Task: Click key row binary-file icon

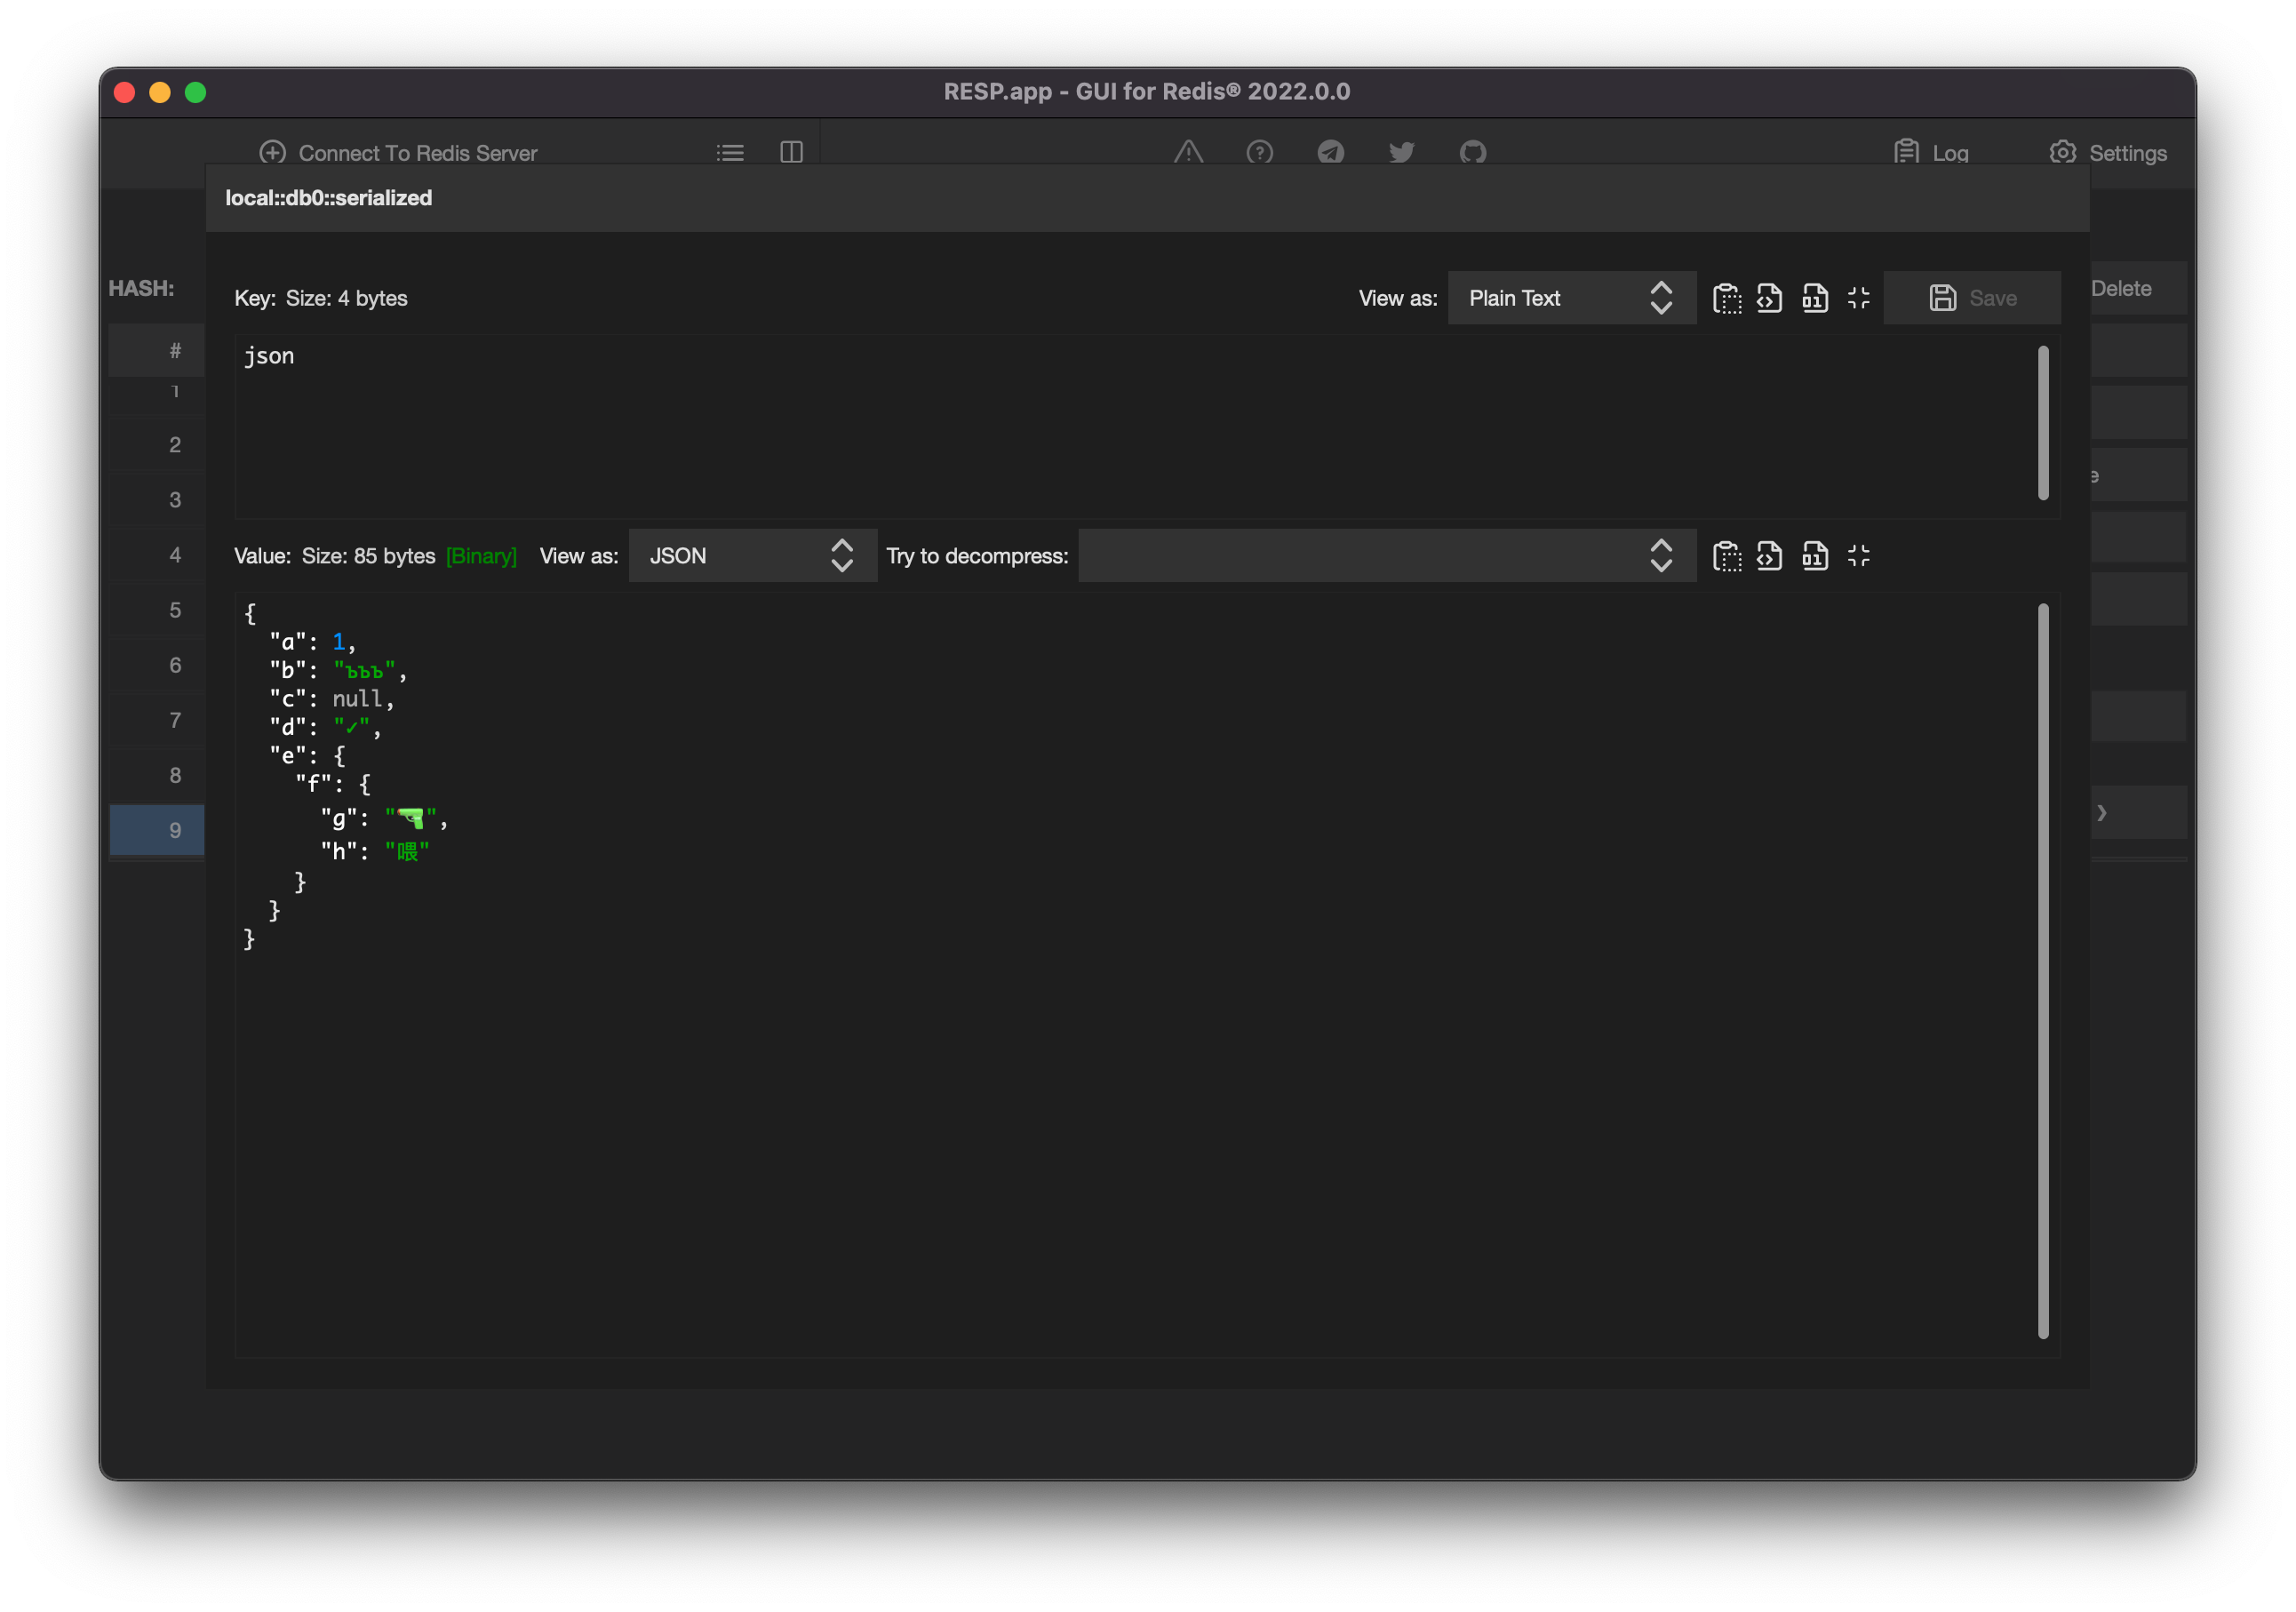Action: pos(1814,298)
